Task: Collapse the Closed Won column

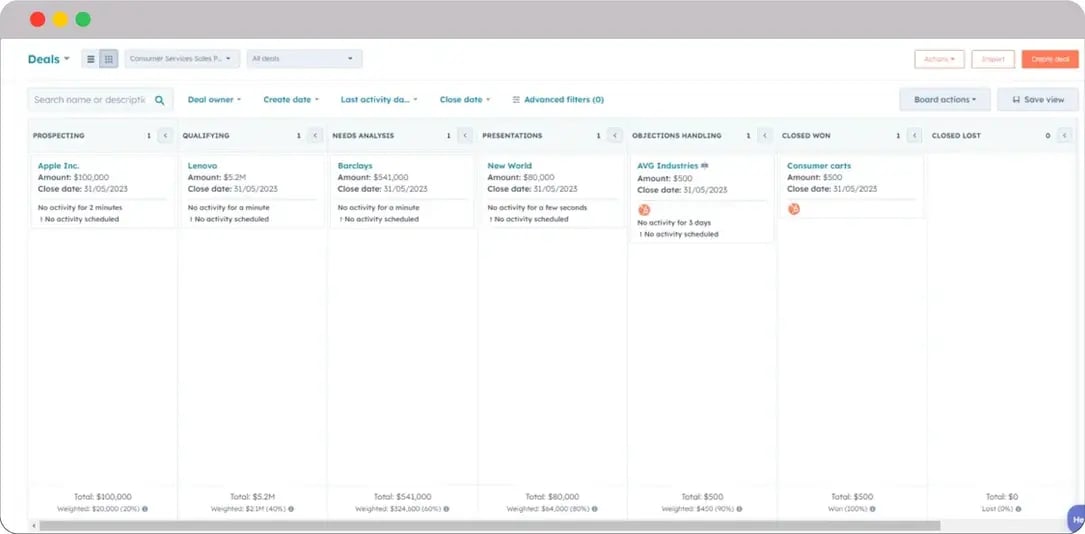Action: click(x=915, y=136)
